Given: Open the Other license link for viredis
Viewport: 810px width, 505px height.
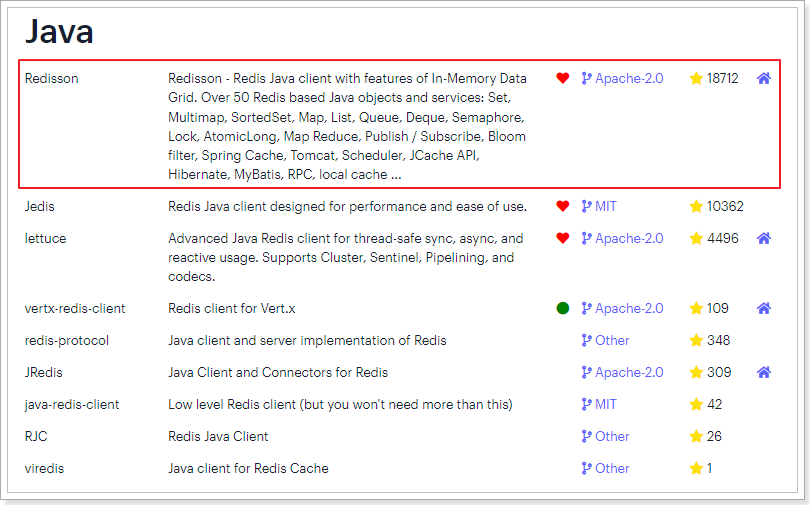Looking at the screenshot, I should [605, 468].
